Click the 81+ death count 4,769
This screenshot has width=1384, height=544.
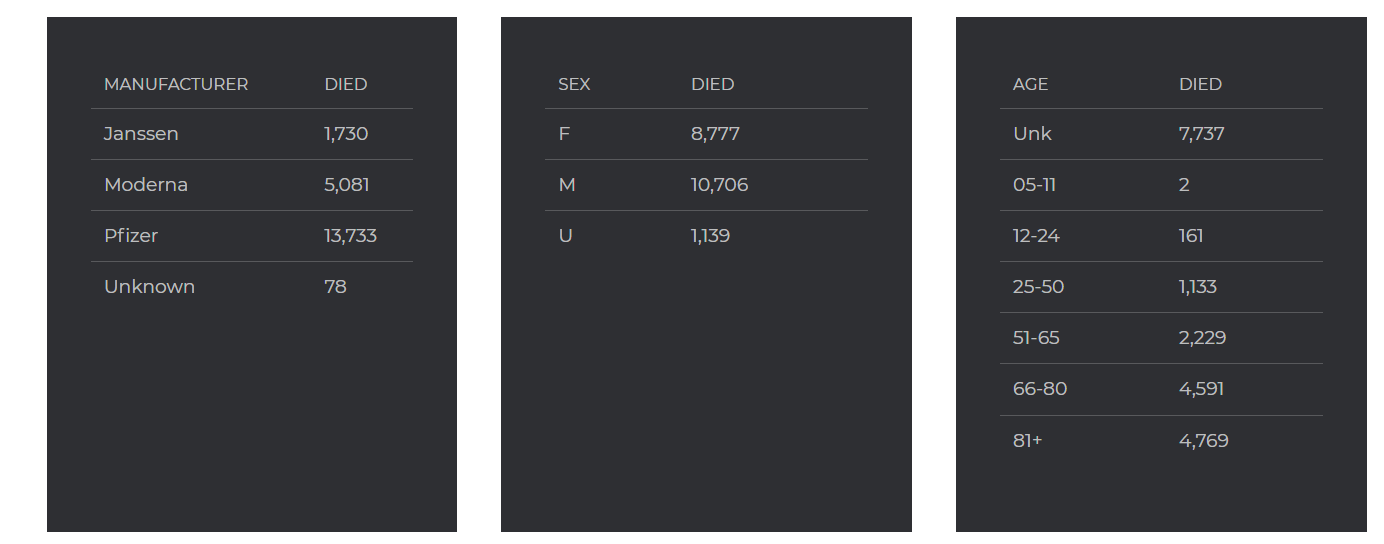point(1203,441)
